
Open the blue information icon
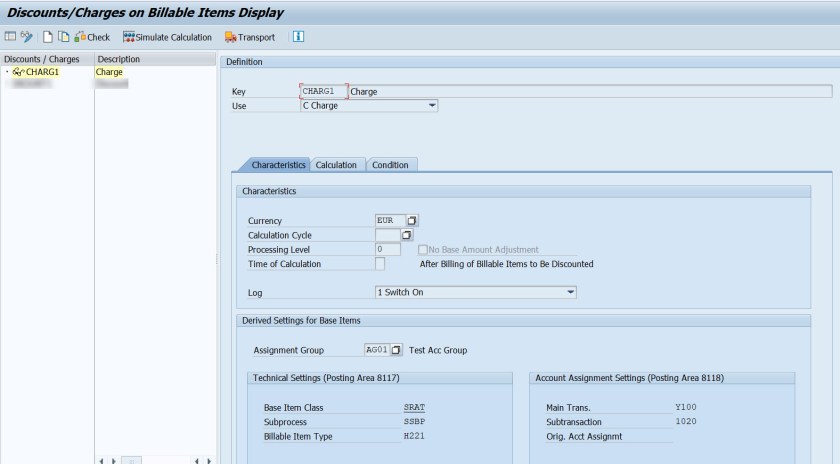point(298,36)
